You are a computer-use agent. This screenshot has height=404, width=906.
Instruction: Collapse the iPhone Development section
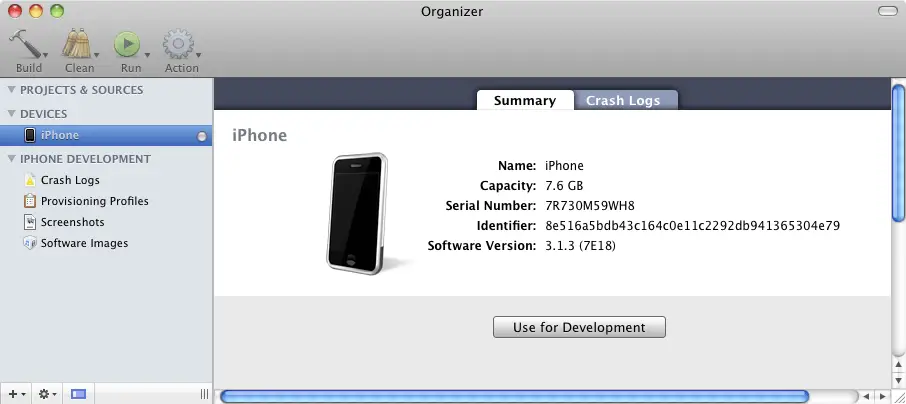(11, 158)
